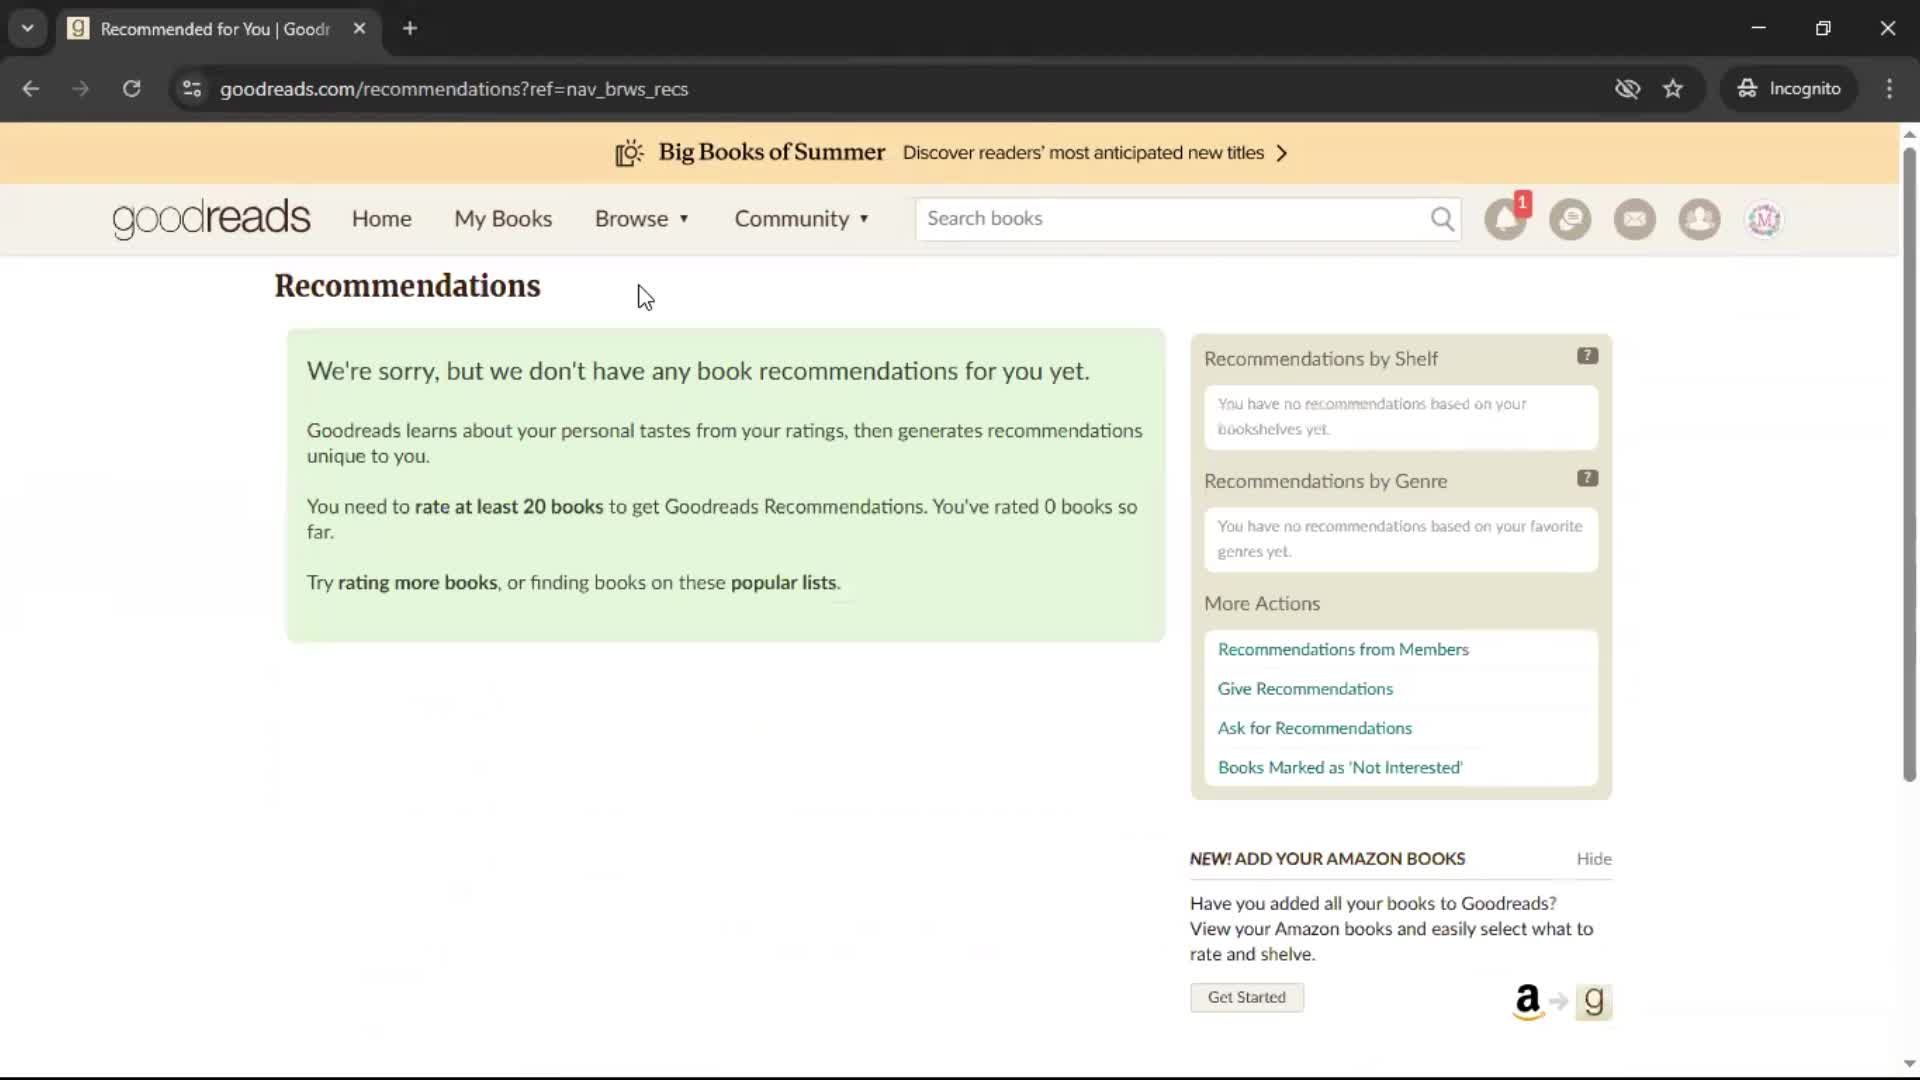Click the Big Books of Summer sun icon
Viewport: 1920px width, 1080px height.
point(629,153)
